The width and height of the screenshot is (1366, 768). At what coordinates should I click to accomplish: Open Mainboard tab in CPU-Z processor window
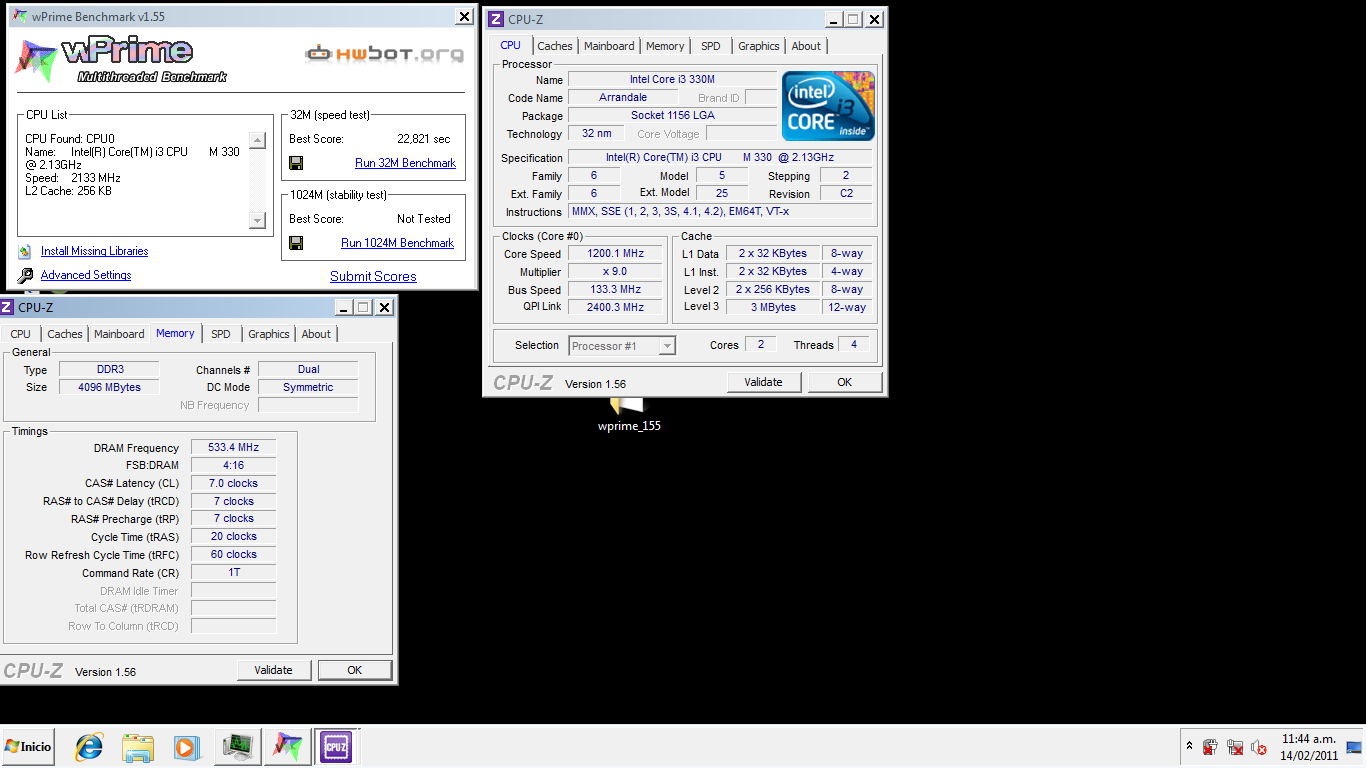click(609, 46)
